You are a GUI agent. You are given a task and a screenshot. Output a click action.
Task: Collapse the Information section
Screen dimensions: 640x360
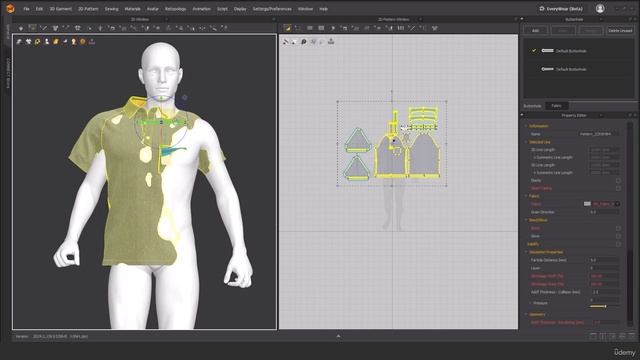click(x=526, y=126)
